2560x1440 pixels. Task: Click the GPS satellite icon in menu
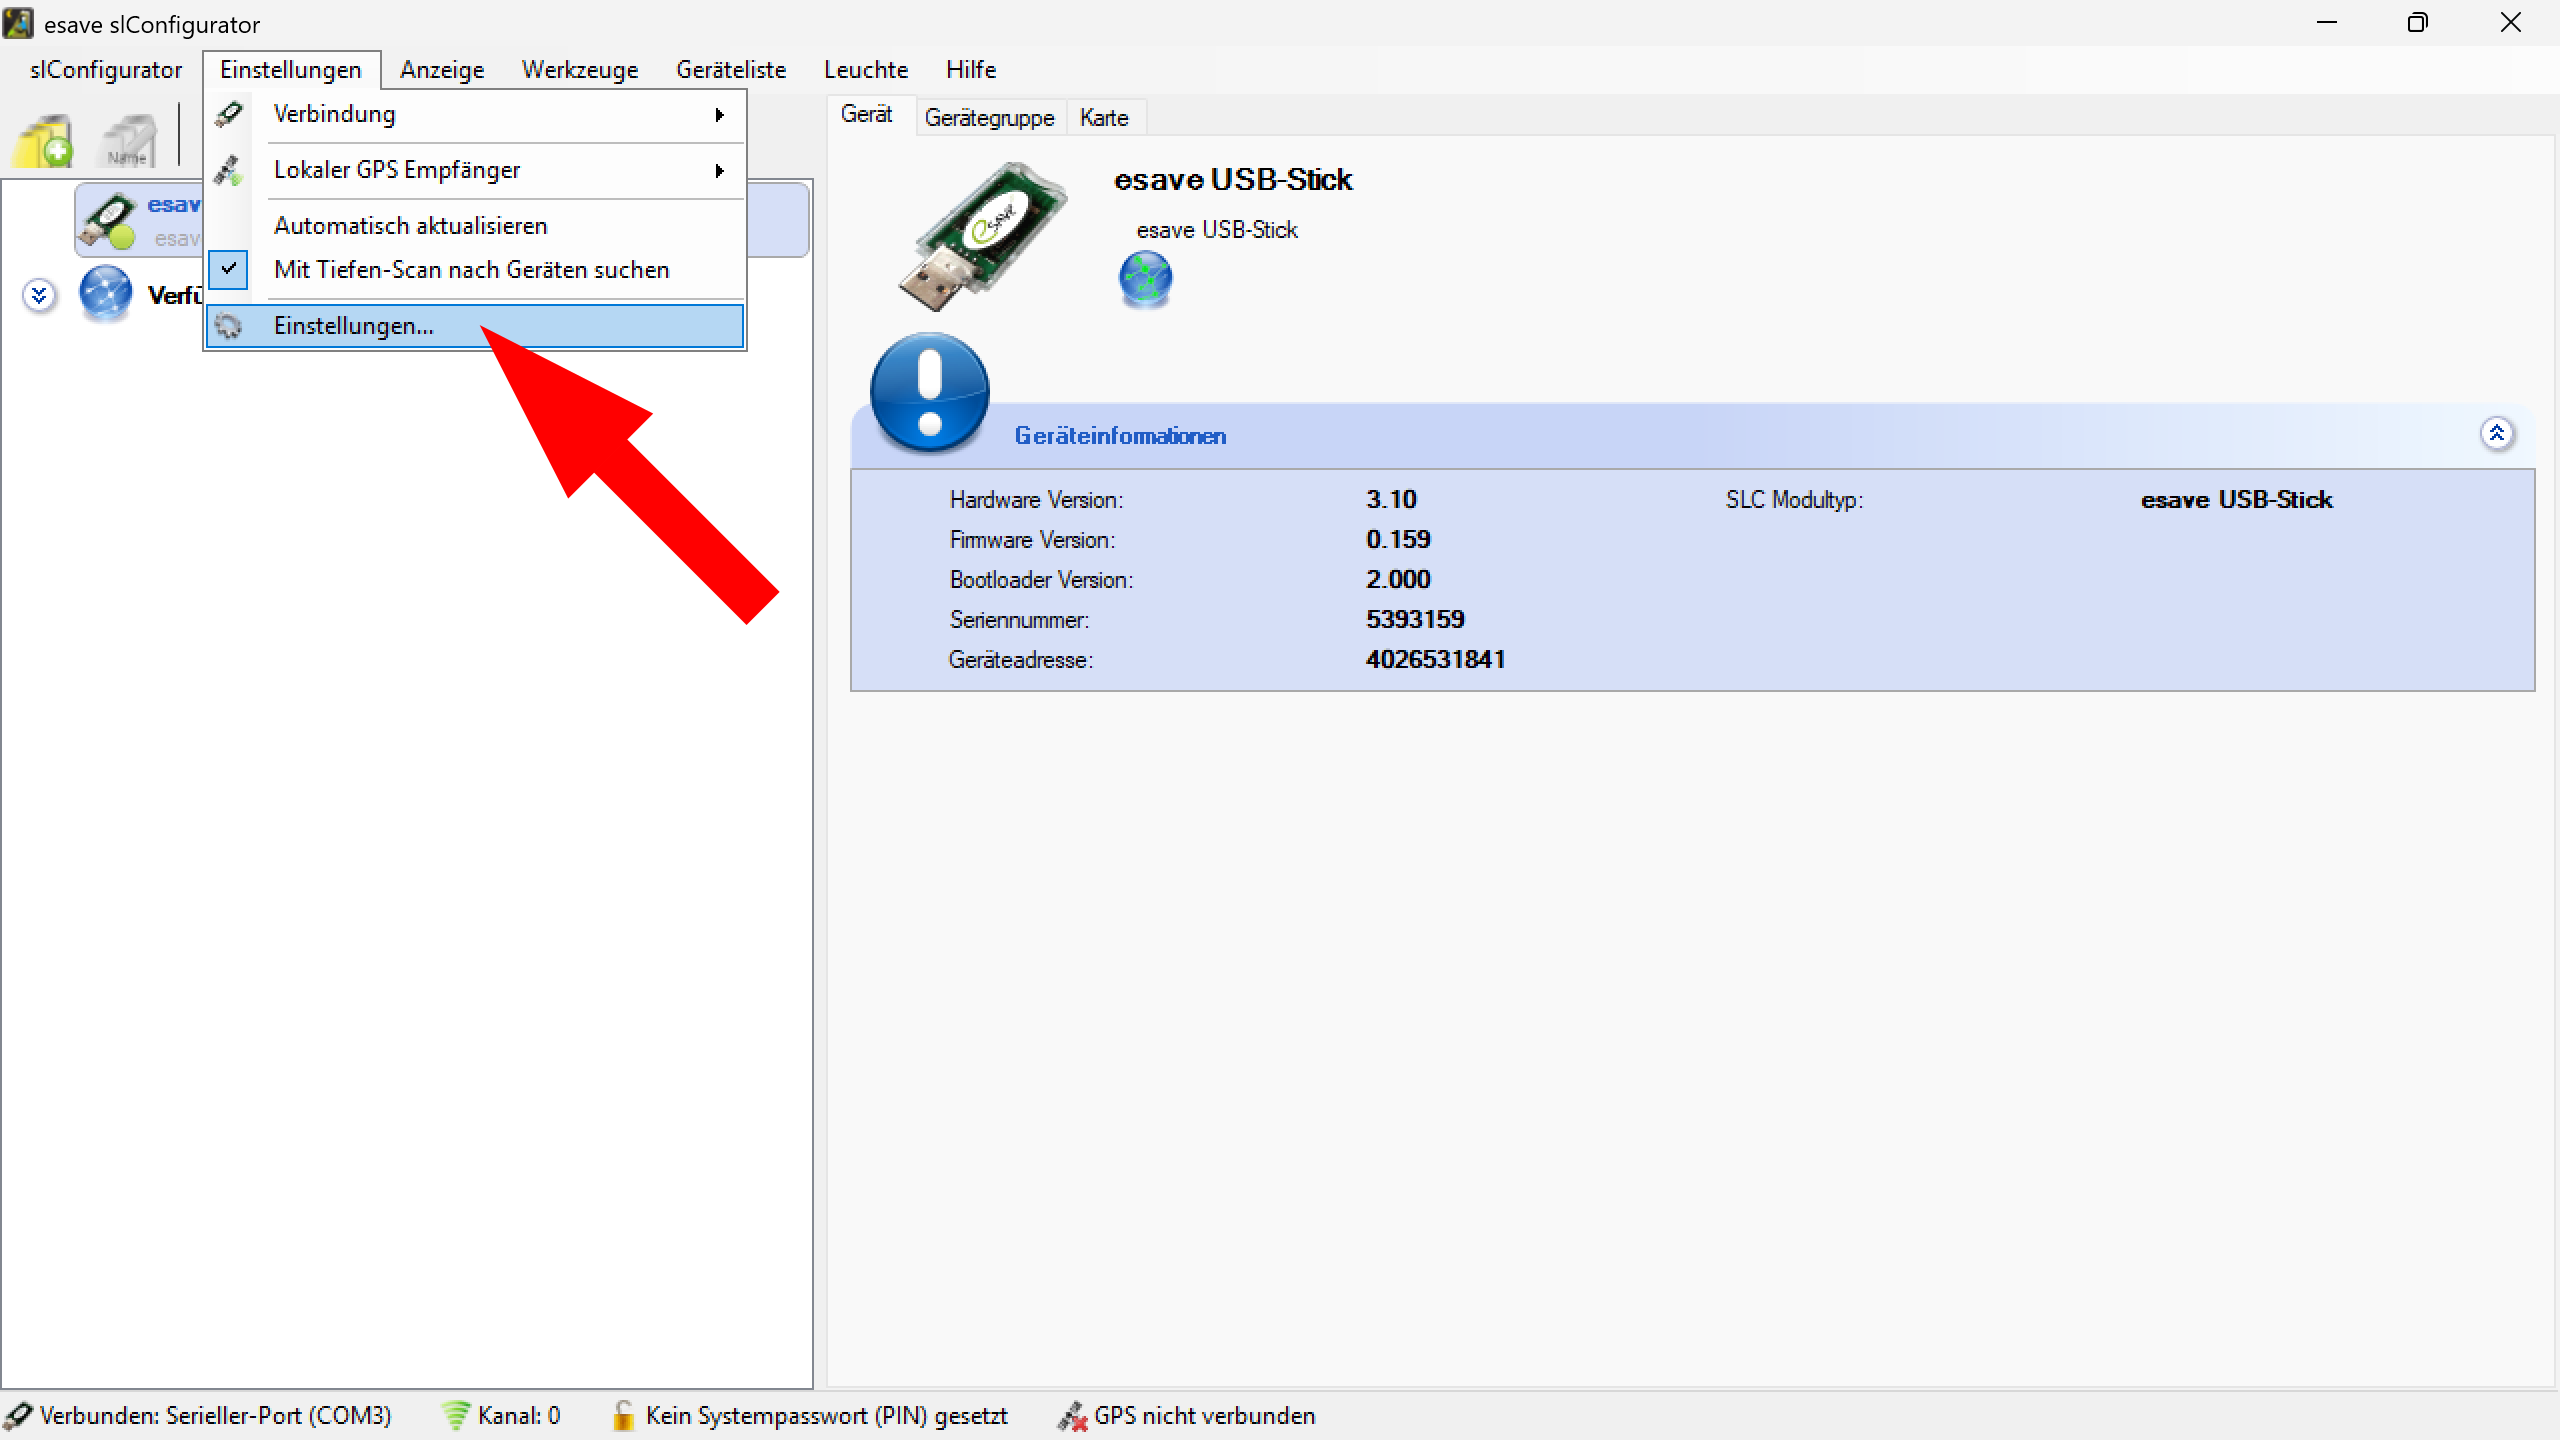[x=229, y=170]
